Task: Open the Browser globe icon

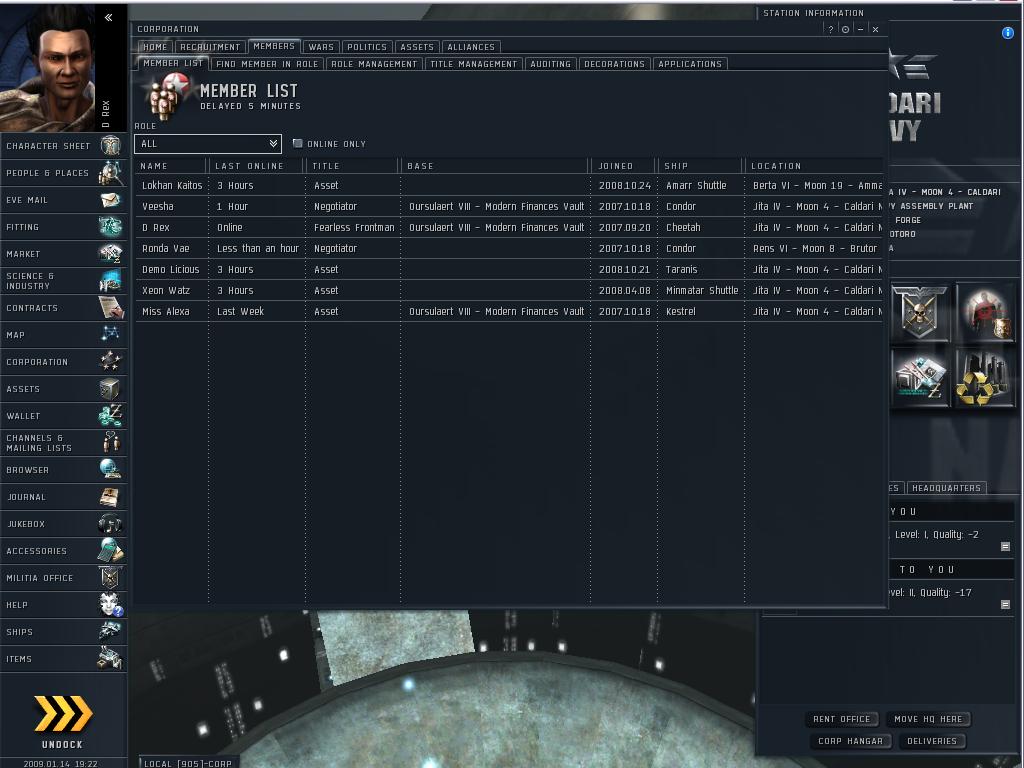Action: [x=110, y=470]
